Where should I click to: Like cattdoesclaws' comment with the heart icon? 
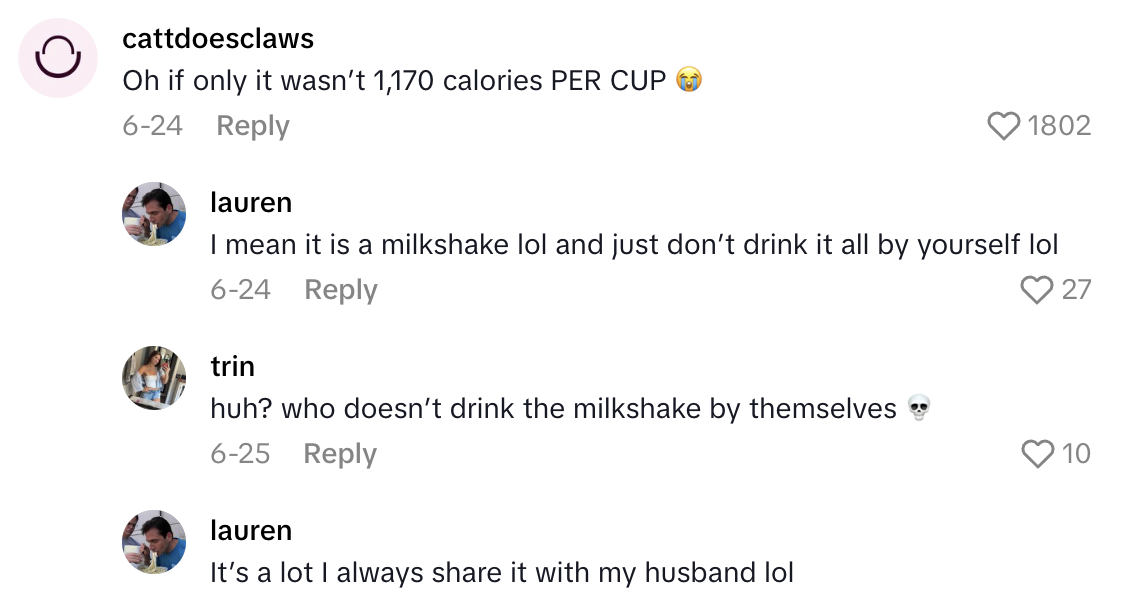1003,126
